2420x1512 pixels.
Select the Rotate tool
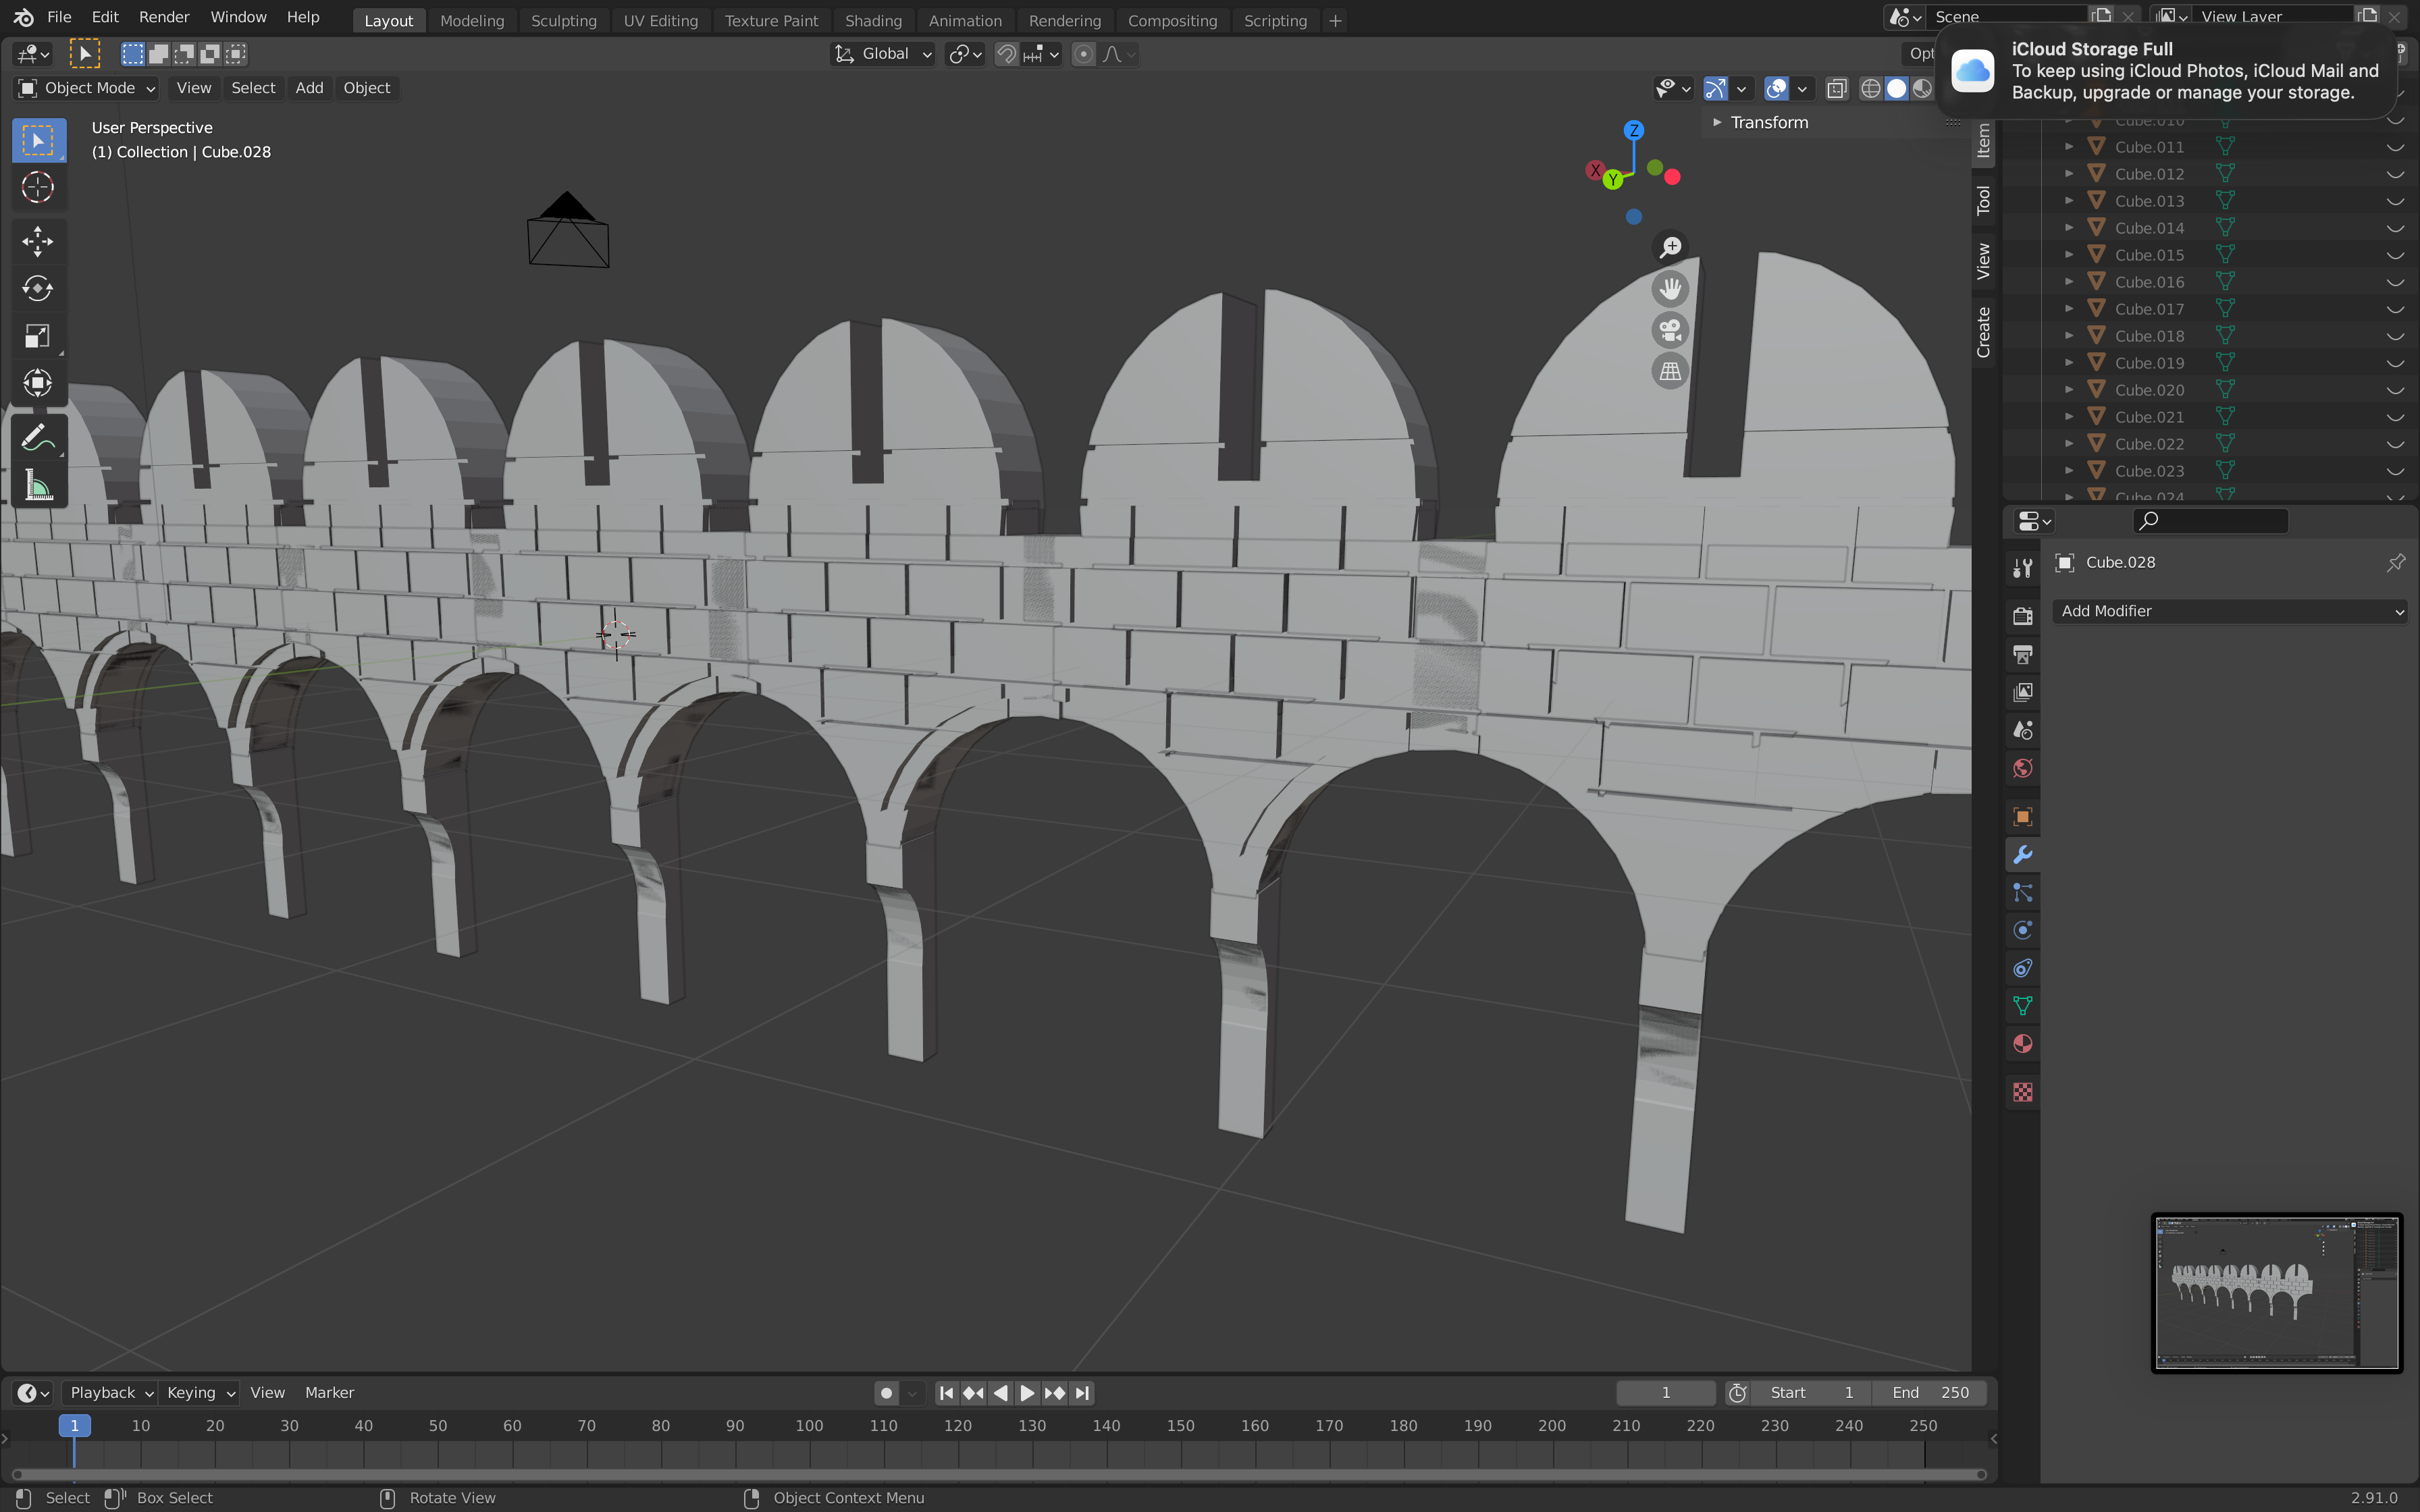37,289
